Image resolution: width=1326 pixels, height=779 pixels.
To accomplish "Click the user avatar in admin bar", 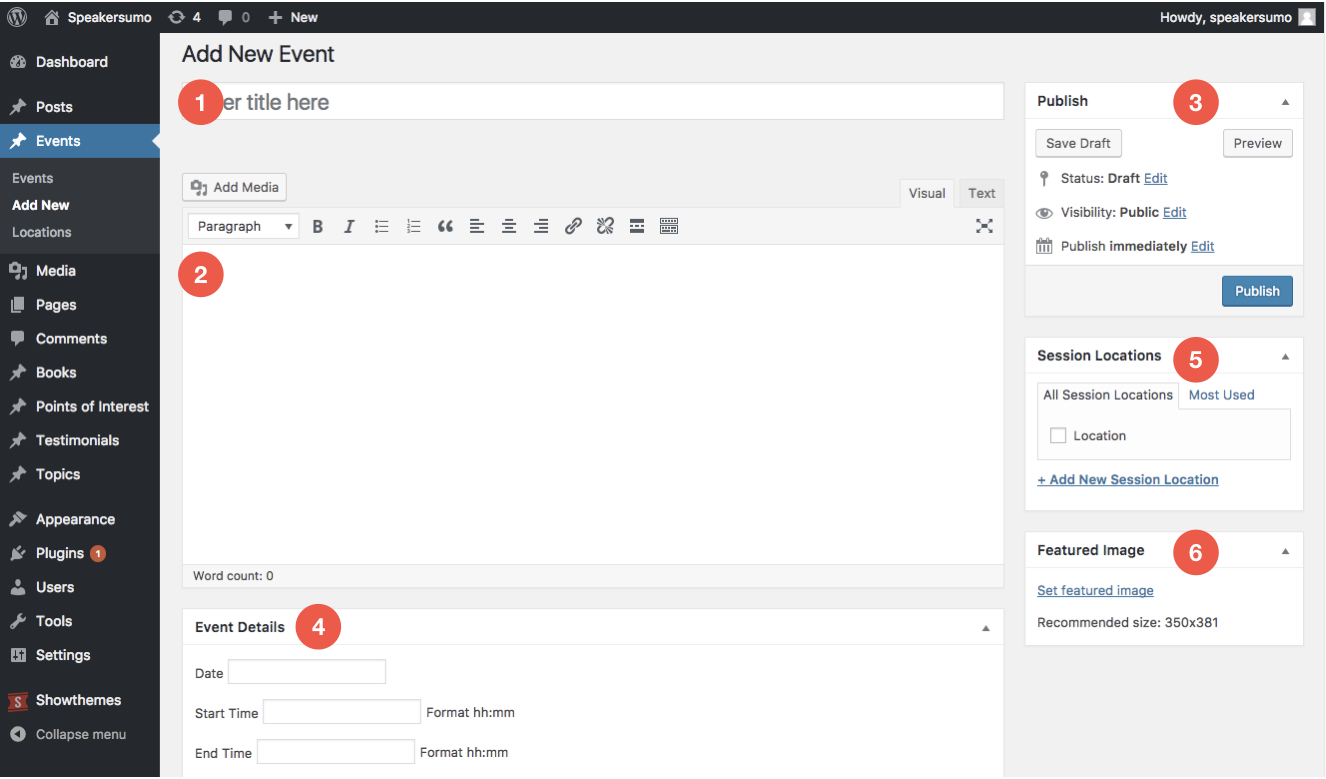I will [1307, 17].
